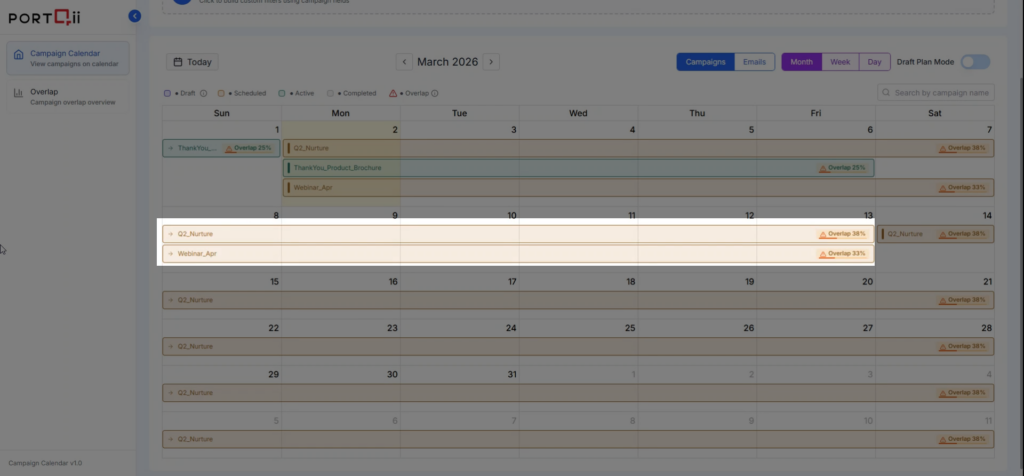Collapse the sidebar with the blue chevron
The image size is (1024, 476).
point(135,16)
